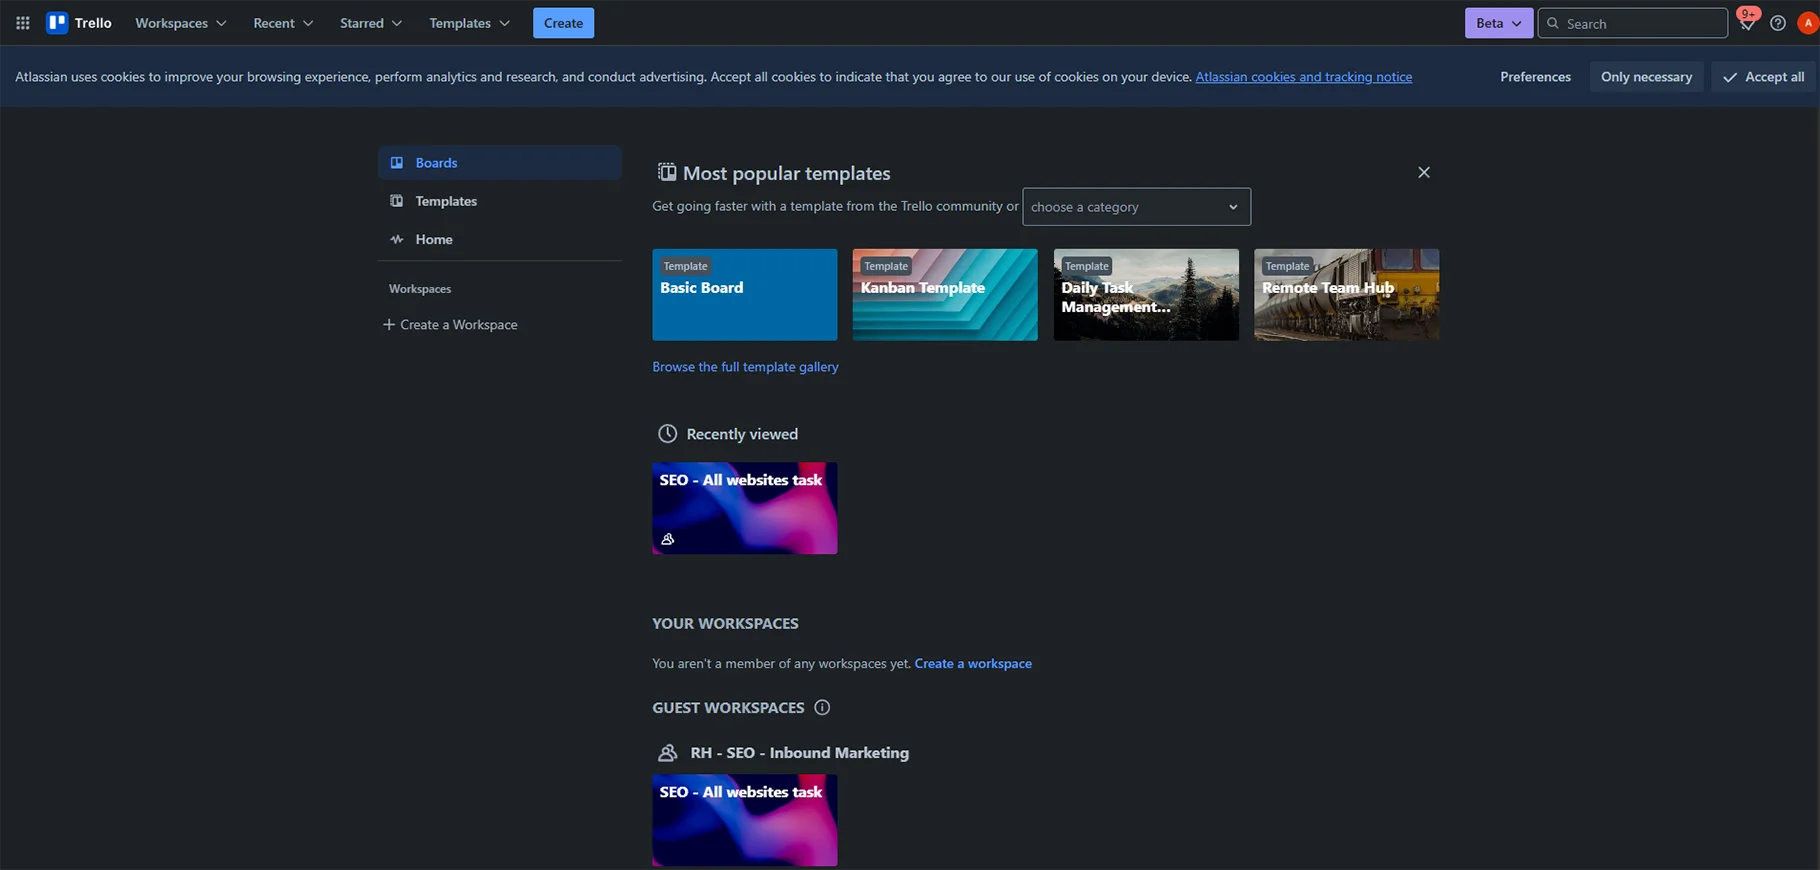Image resolution: width=1820 pixels, height=870 pixels.
Task: Browse the full template gallery link
Action: (x=745, y=367)
